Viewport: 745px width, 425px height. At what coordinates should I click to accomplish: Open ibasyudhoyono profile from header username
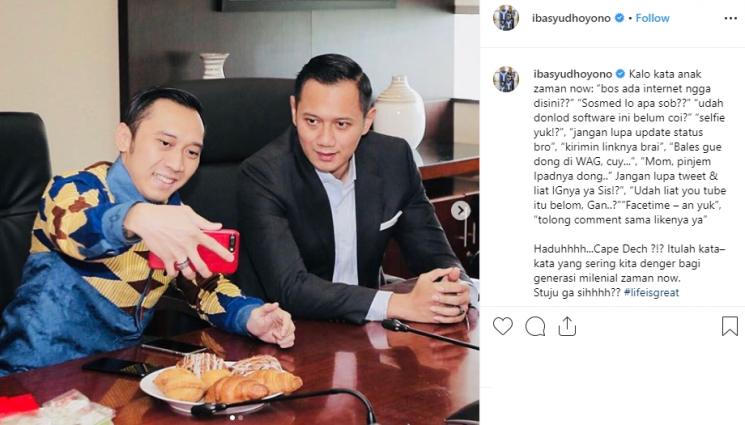pos(571,18)
